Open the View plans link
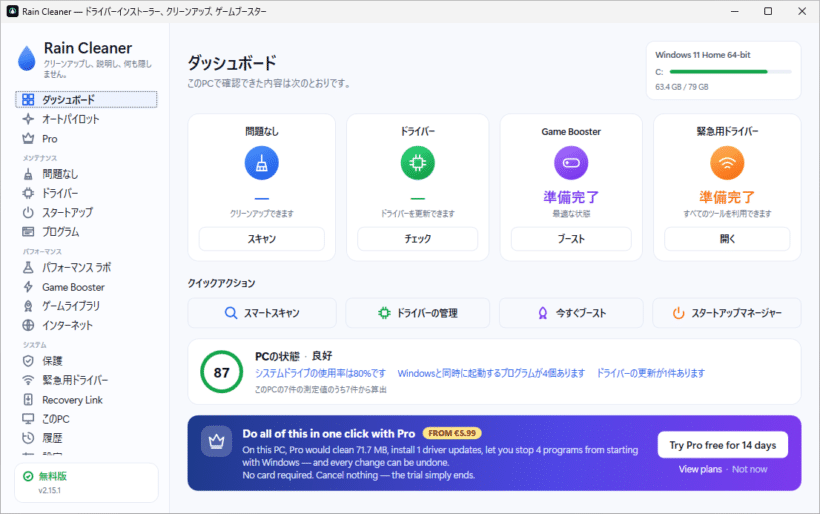The image size is (820, 514). coord(700,469)
